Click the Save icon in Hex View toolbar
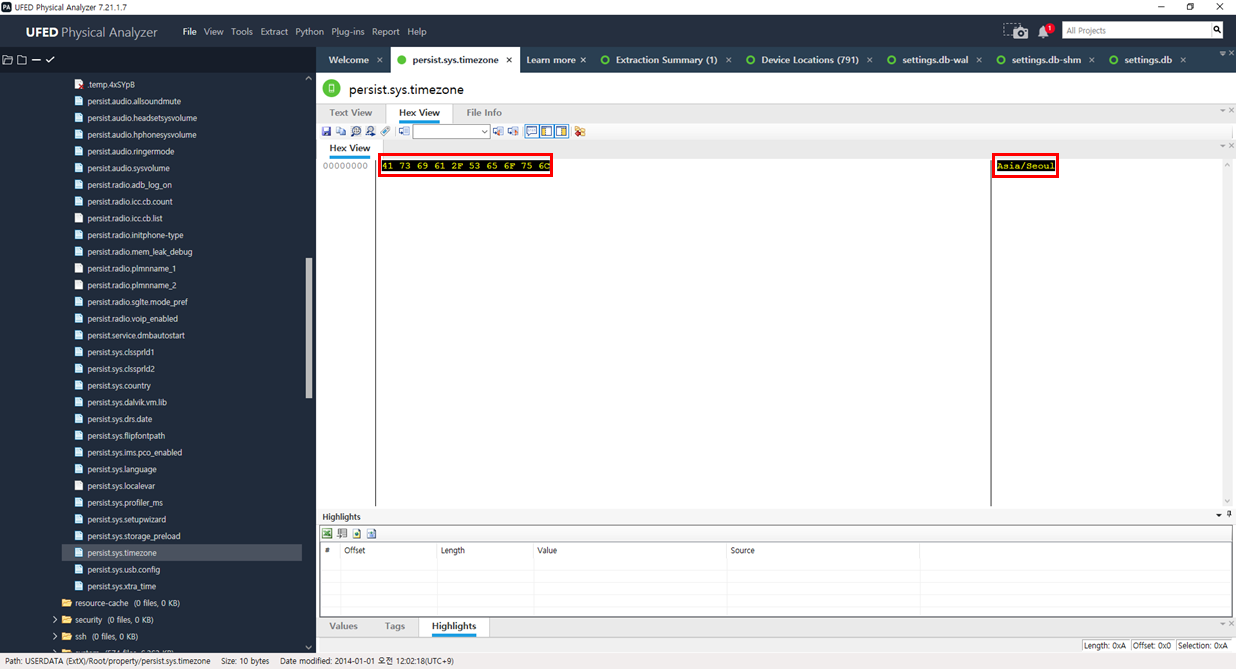This screenshot has height=669, width=1236. (x=326, y=131)
